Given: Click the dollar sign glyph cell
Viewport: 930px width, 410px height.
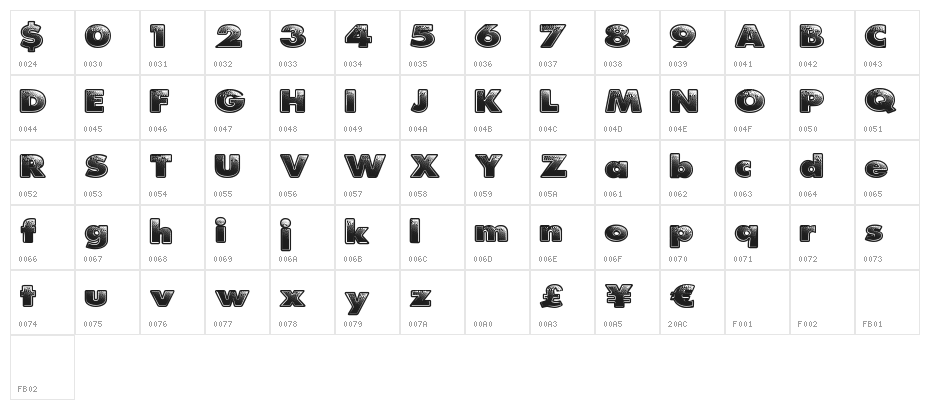Looking at the screenshot, I should 32,38.
